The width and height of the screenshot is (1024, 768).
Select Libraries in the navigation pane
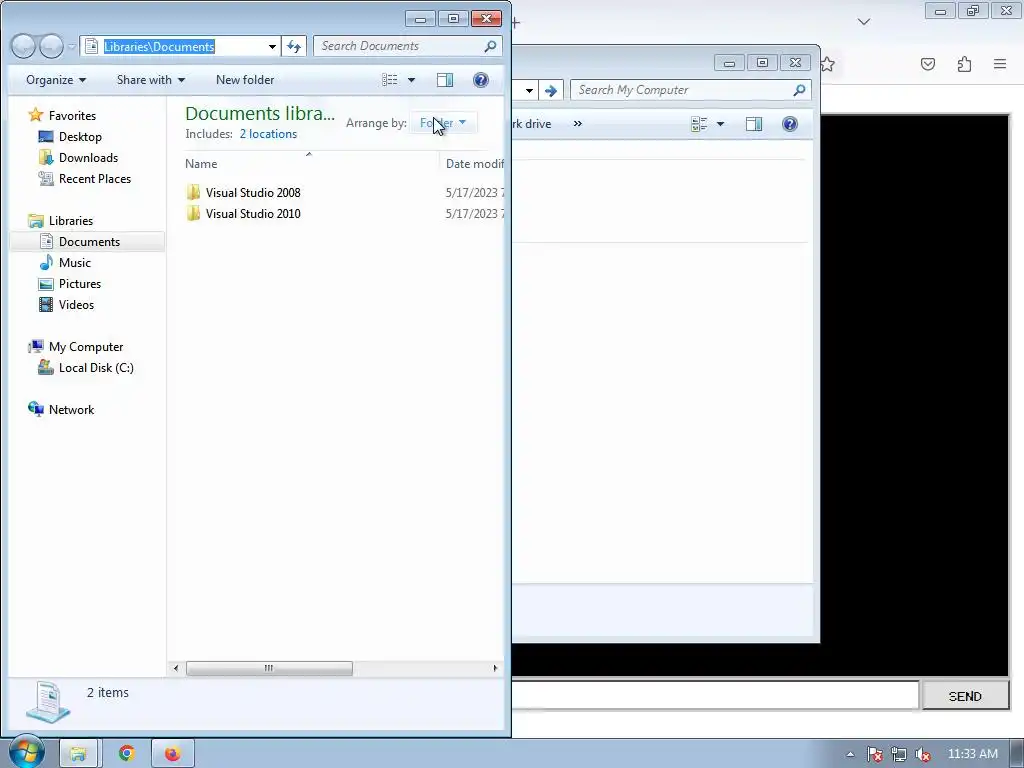click(x=71, y=221)
